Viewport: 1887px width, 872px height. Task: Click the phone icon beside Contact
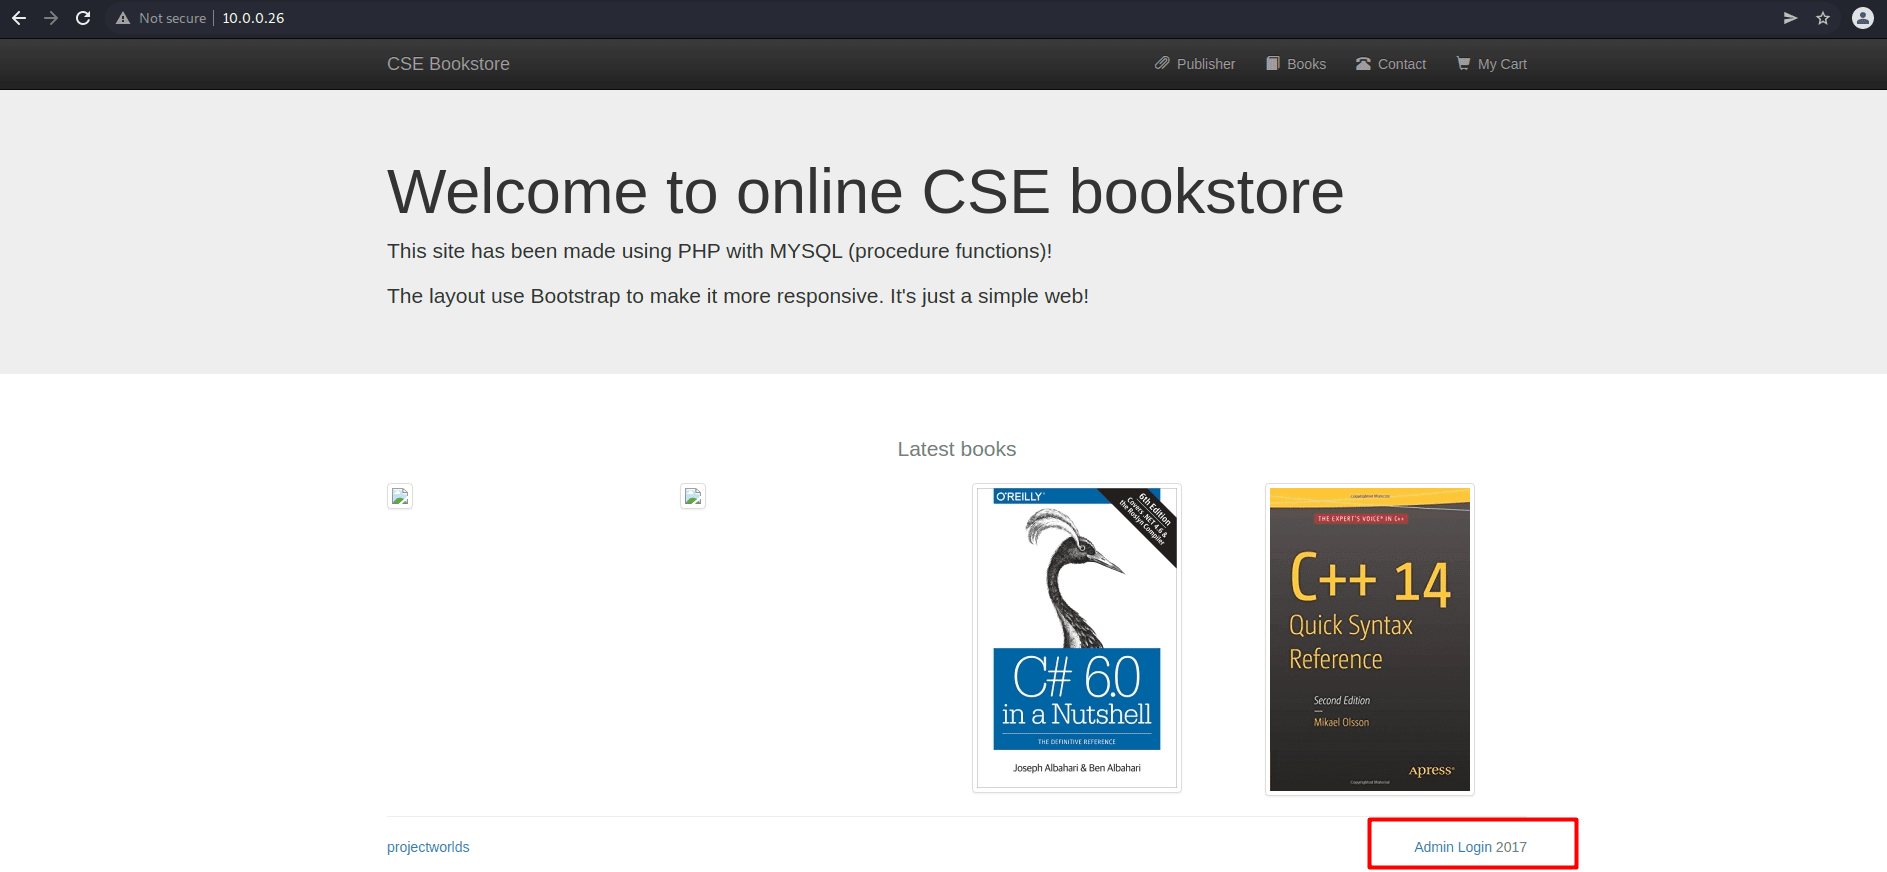point(1363,63)
